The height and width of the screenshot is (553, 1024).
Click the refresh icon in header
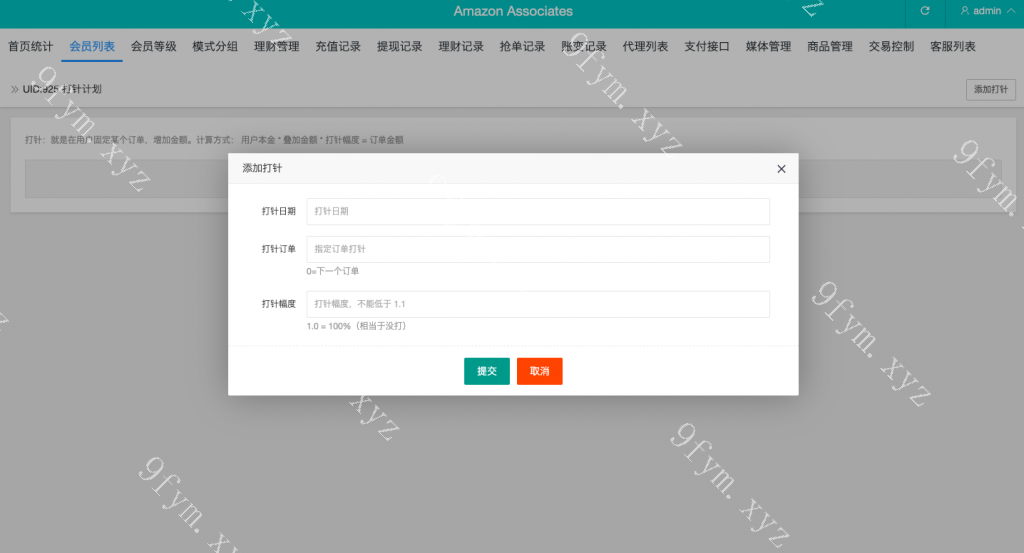(925, 10)
